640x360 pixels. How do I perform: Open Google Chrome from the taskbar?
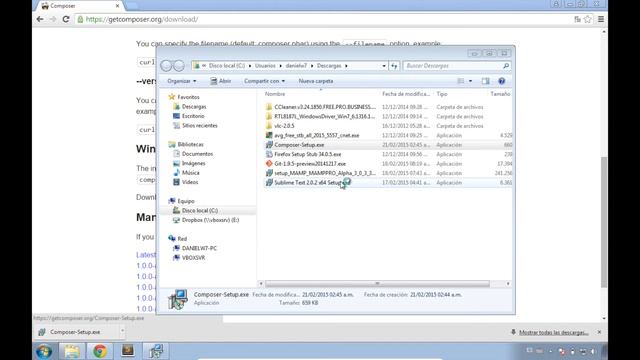tap(100, 351)
